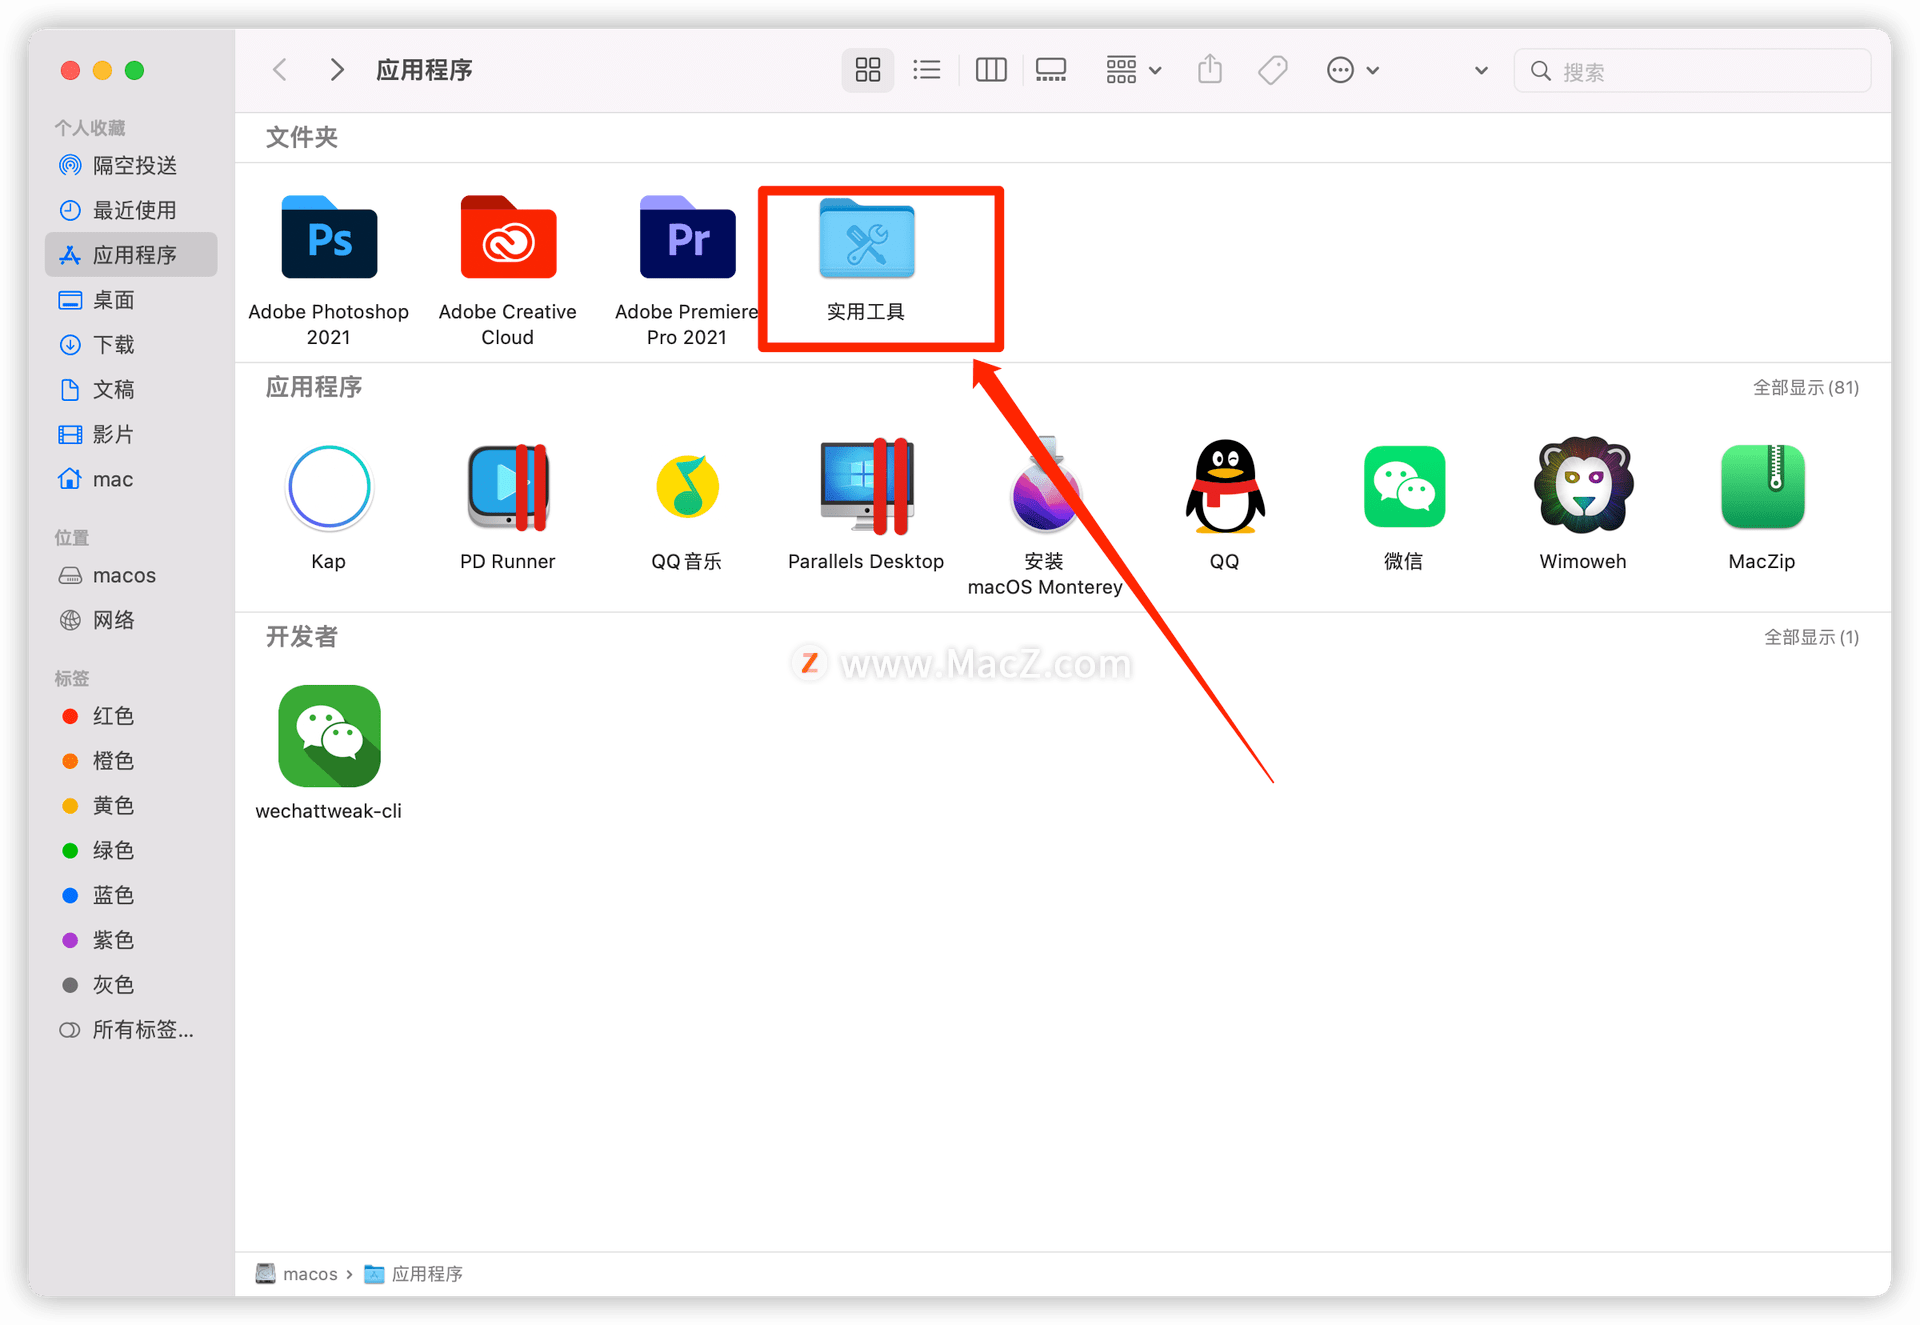
Task: Open 下载 downloads in sidebar
Action: [131, 345]
